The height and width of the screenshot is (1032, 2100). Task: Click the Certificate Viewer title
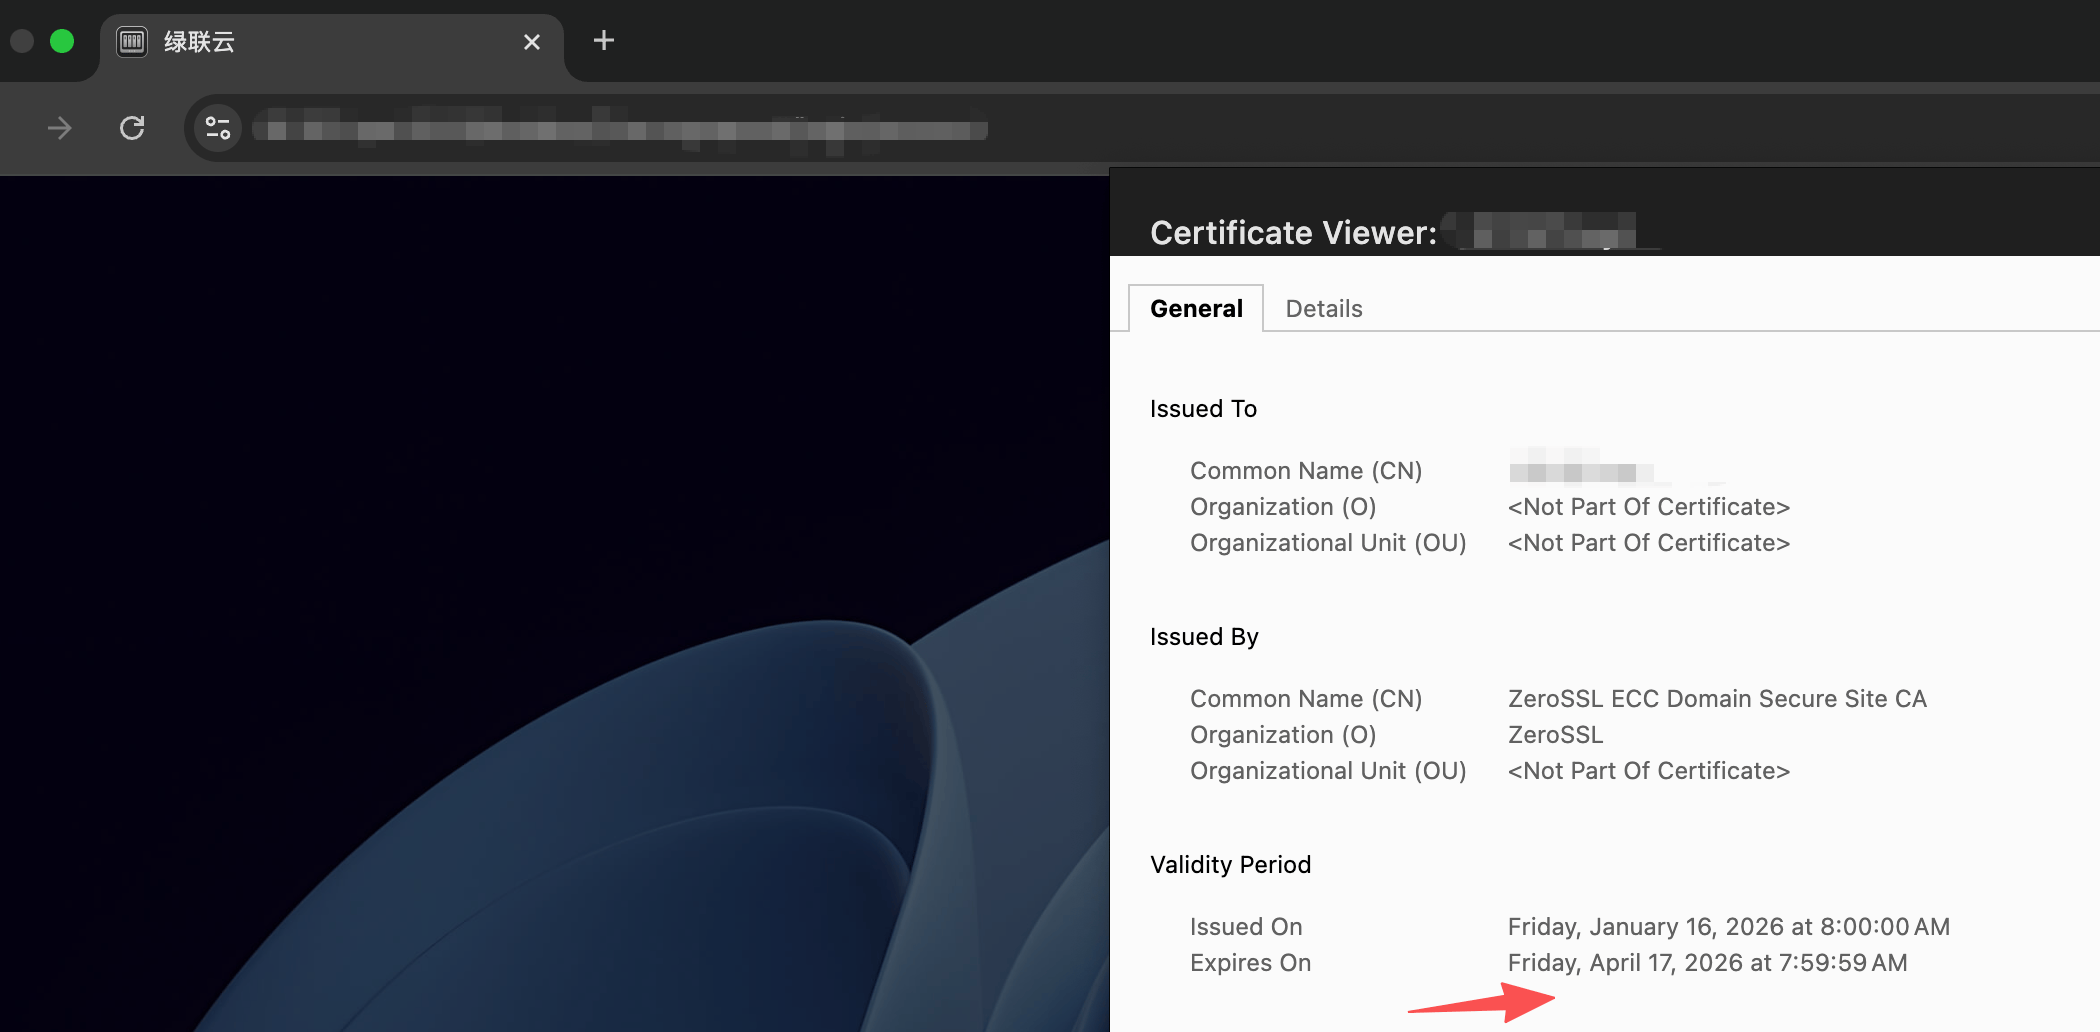click(1292, 233)
